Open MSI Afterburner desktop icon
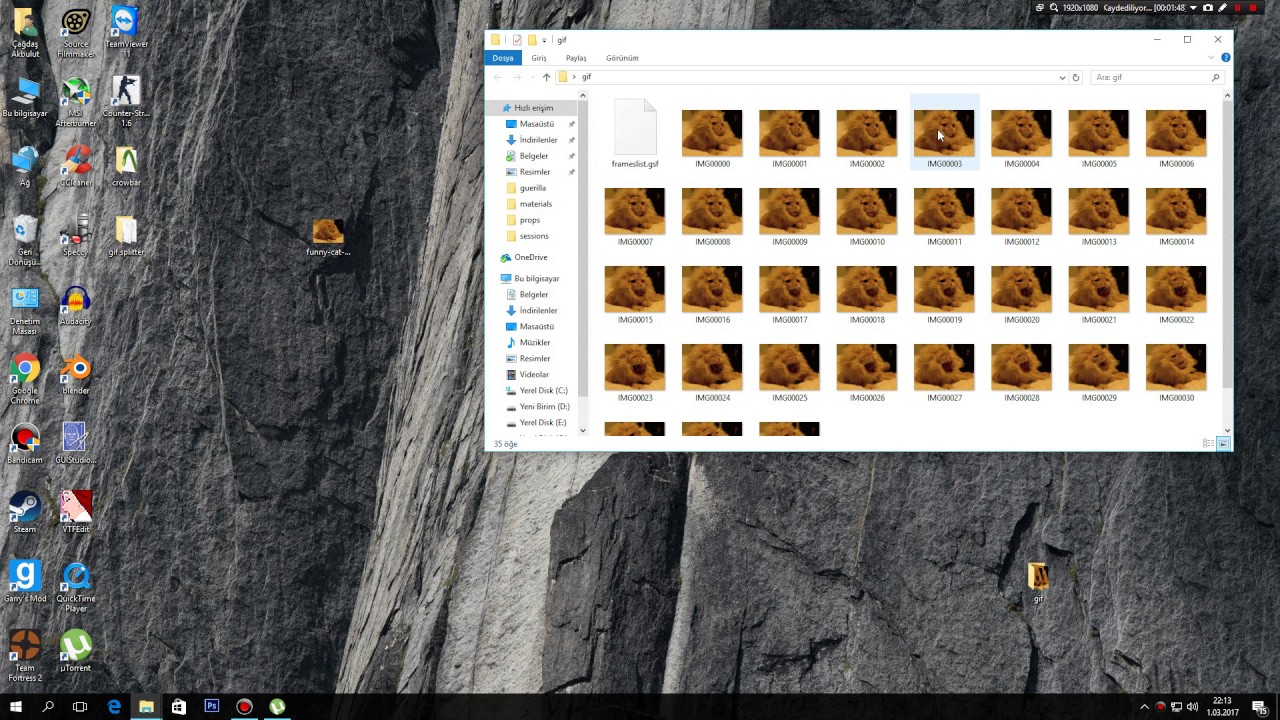The image size is (1280, 720). click(75, 102)
